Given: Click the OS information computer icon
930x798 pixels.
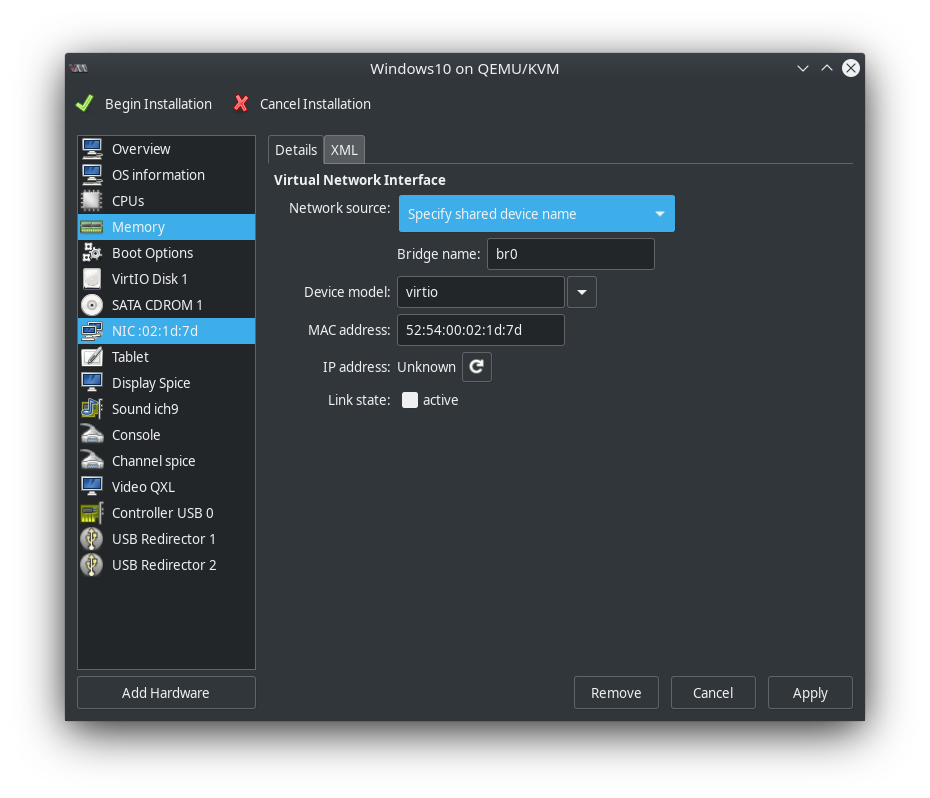Looking at the screenshot, I should [92, 175].
